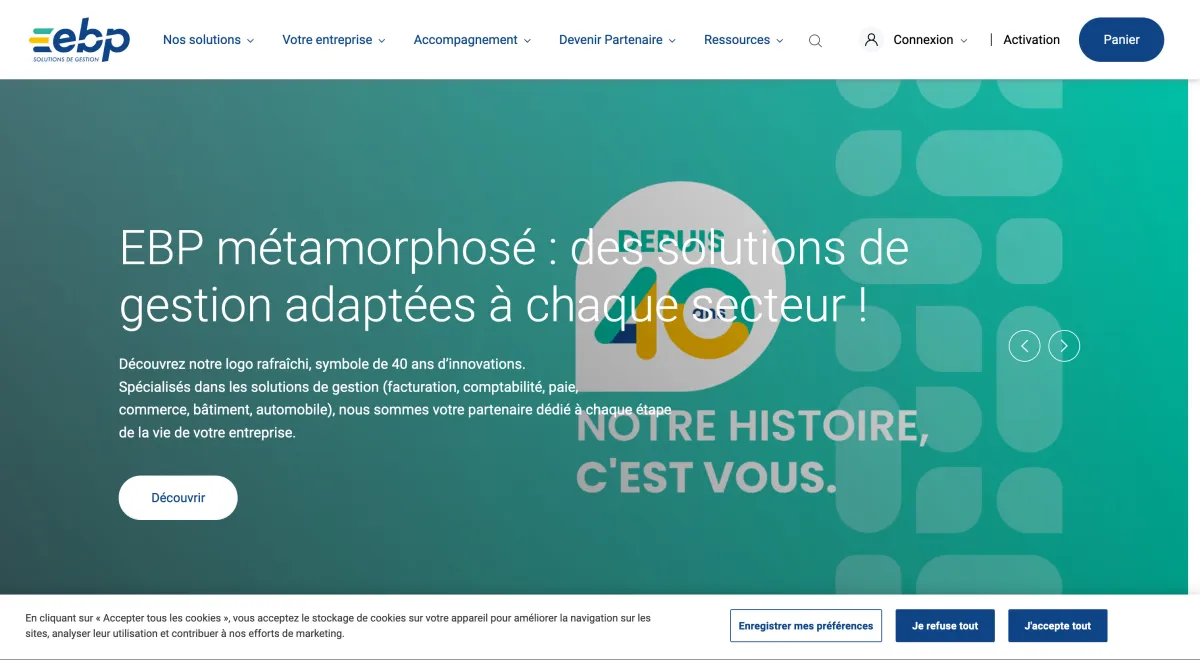This screenshot has height=660, width=1200.
Task: Expand chevron next to Nos solutions
Action: click(x=250, y=41)
